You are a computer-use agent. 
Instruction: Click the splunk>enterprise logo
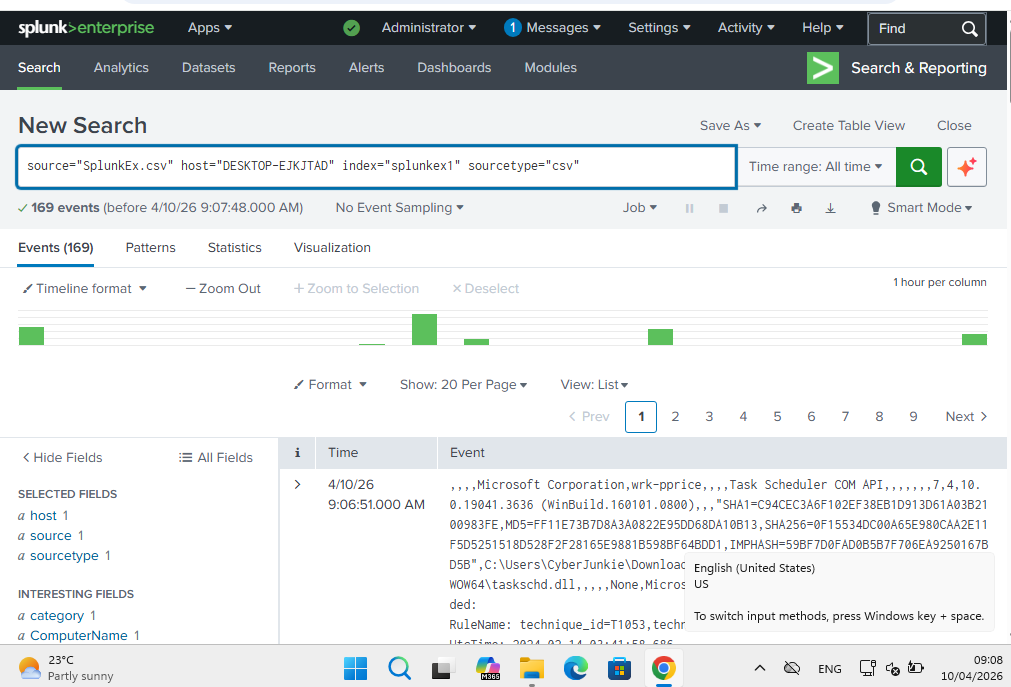click(86, 28)
